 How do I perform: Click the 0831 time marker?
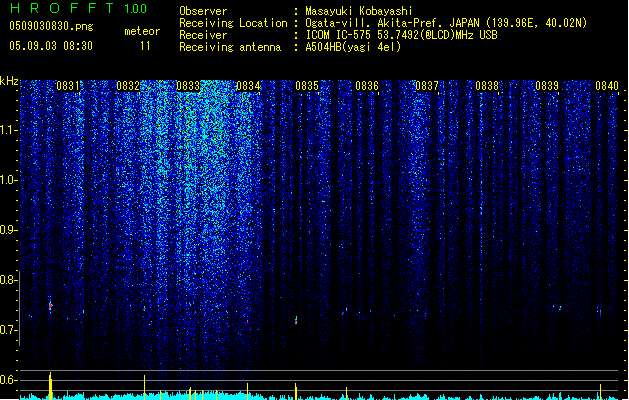pyautogui.click(x=68, y=86)
